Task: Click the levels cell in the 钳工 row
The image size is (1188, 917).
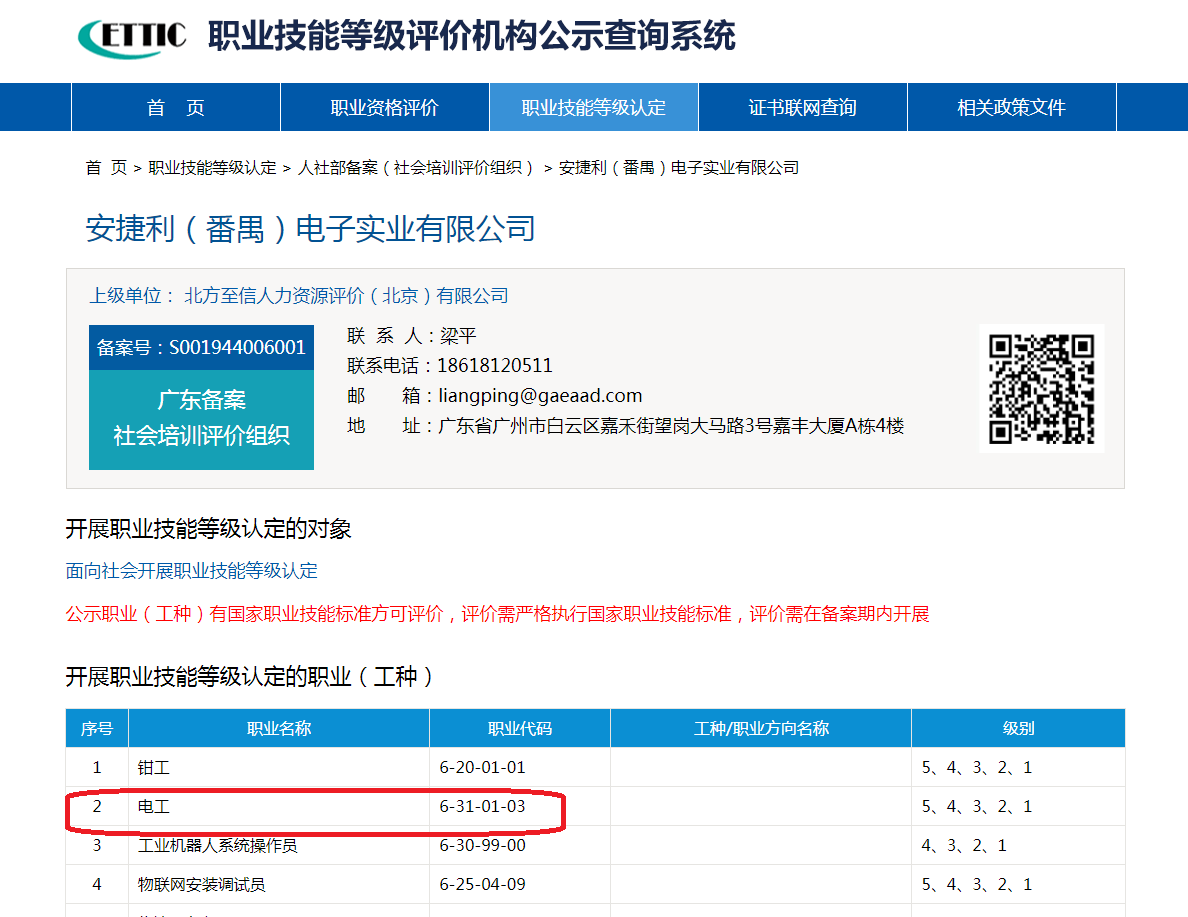Action: (1018, 768)
